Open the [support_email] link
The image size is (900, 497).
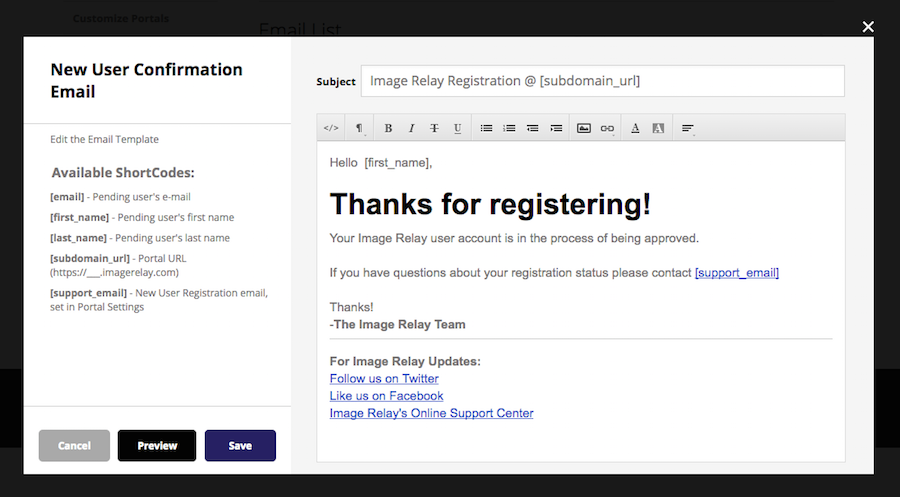pyautogui.click(x=736, y=273)
